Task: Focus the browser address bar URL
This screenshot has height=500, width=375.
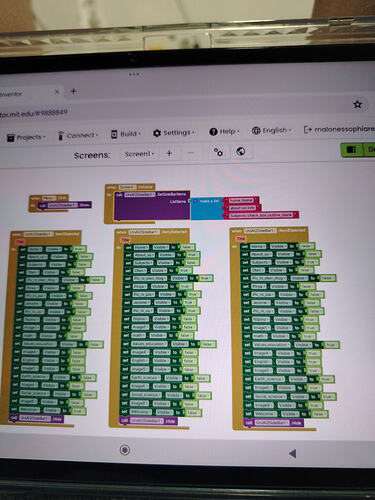Action: point(34,113)
